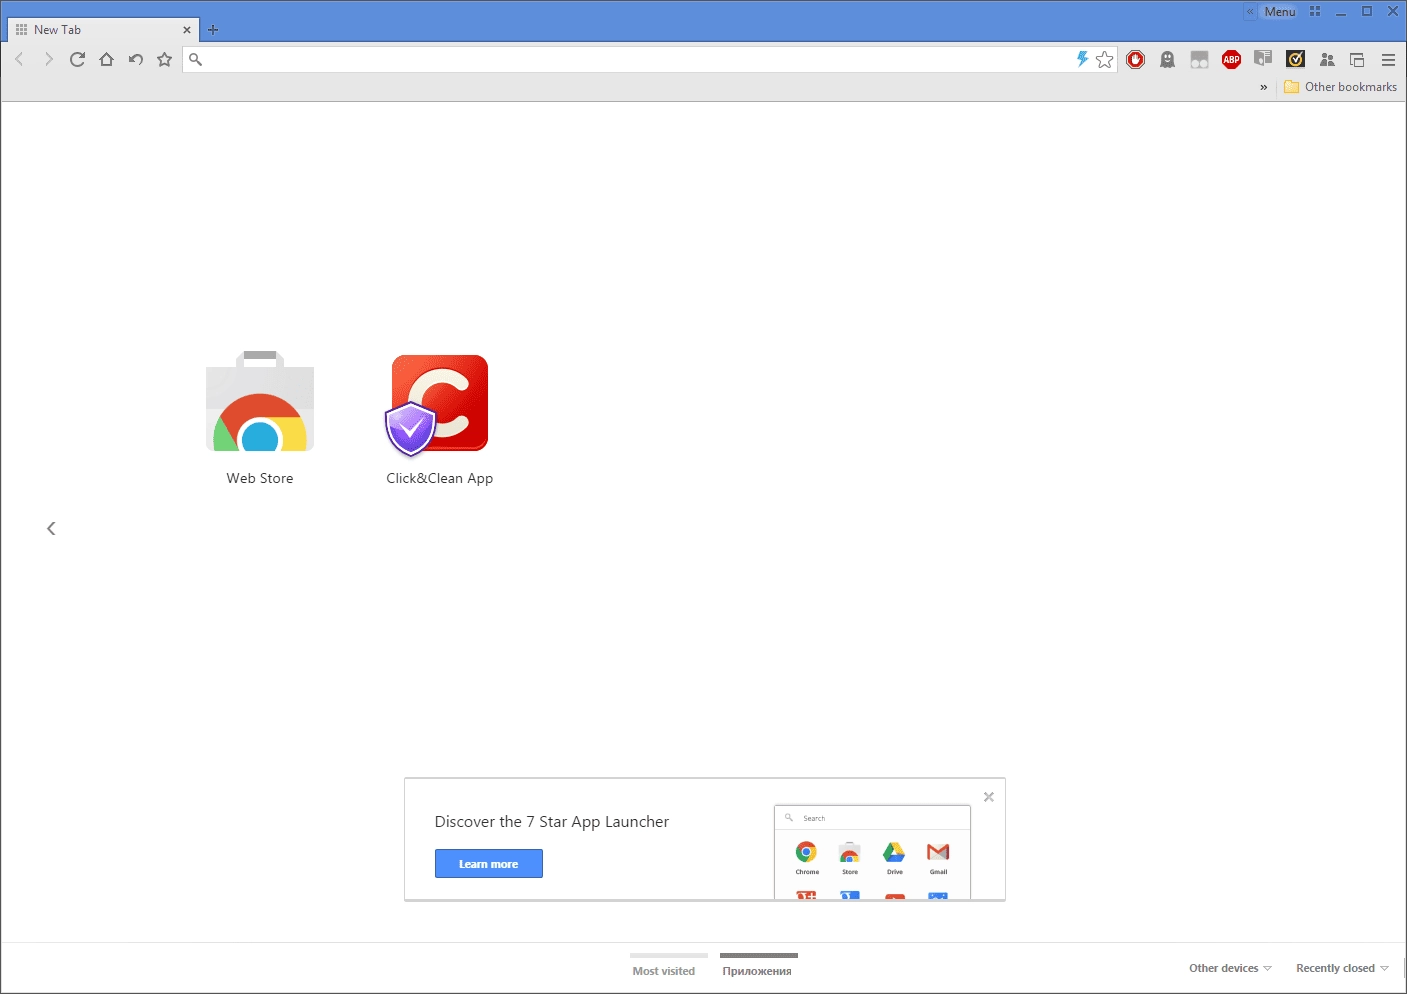The height and width of the screenshot is (994, 1407).
Task: Expand the Other devices dropdown
Action: pos(1230,968)
